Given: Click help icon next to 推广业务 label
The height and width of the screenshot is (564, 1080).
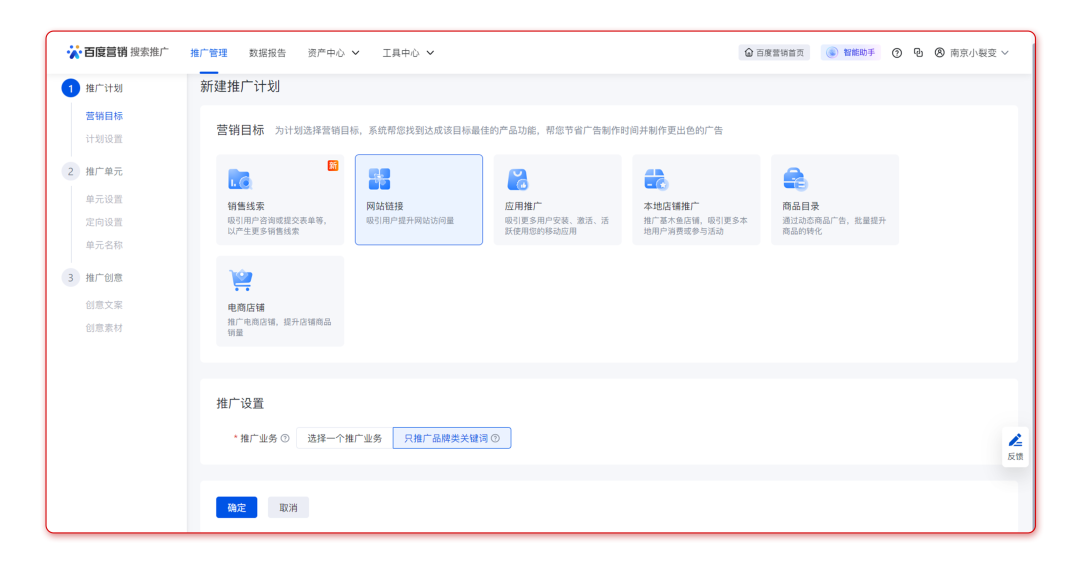Looking at the screenshot, I should [x=285, y=439].
